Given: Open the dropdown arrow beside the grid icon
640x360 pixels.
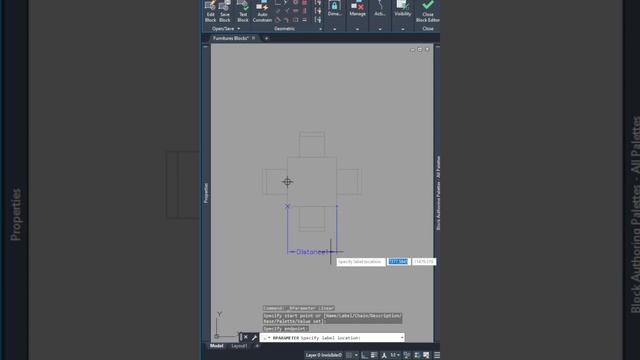Looking at the screenshot, I should coord(356,355).
